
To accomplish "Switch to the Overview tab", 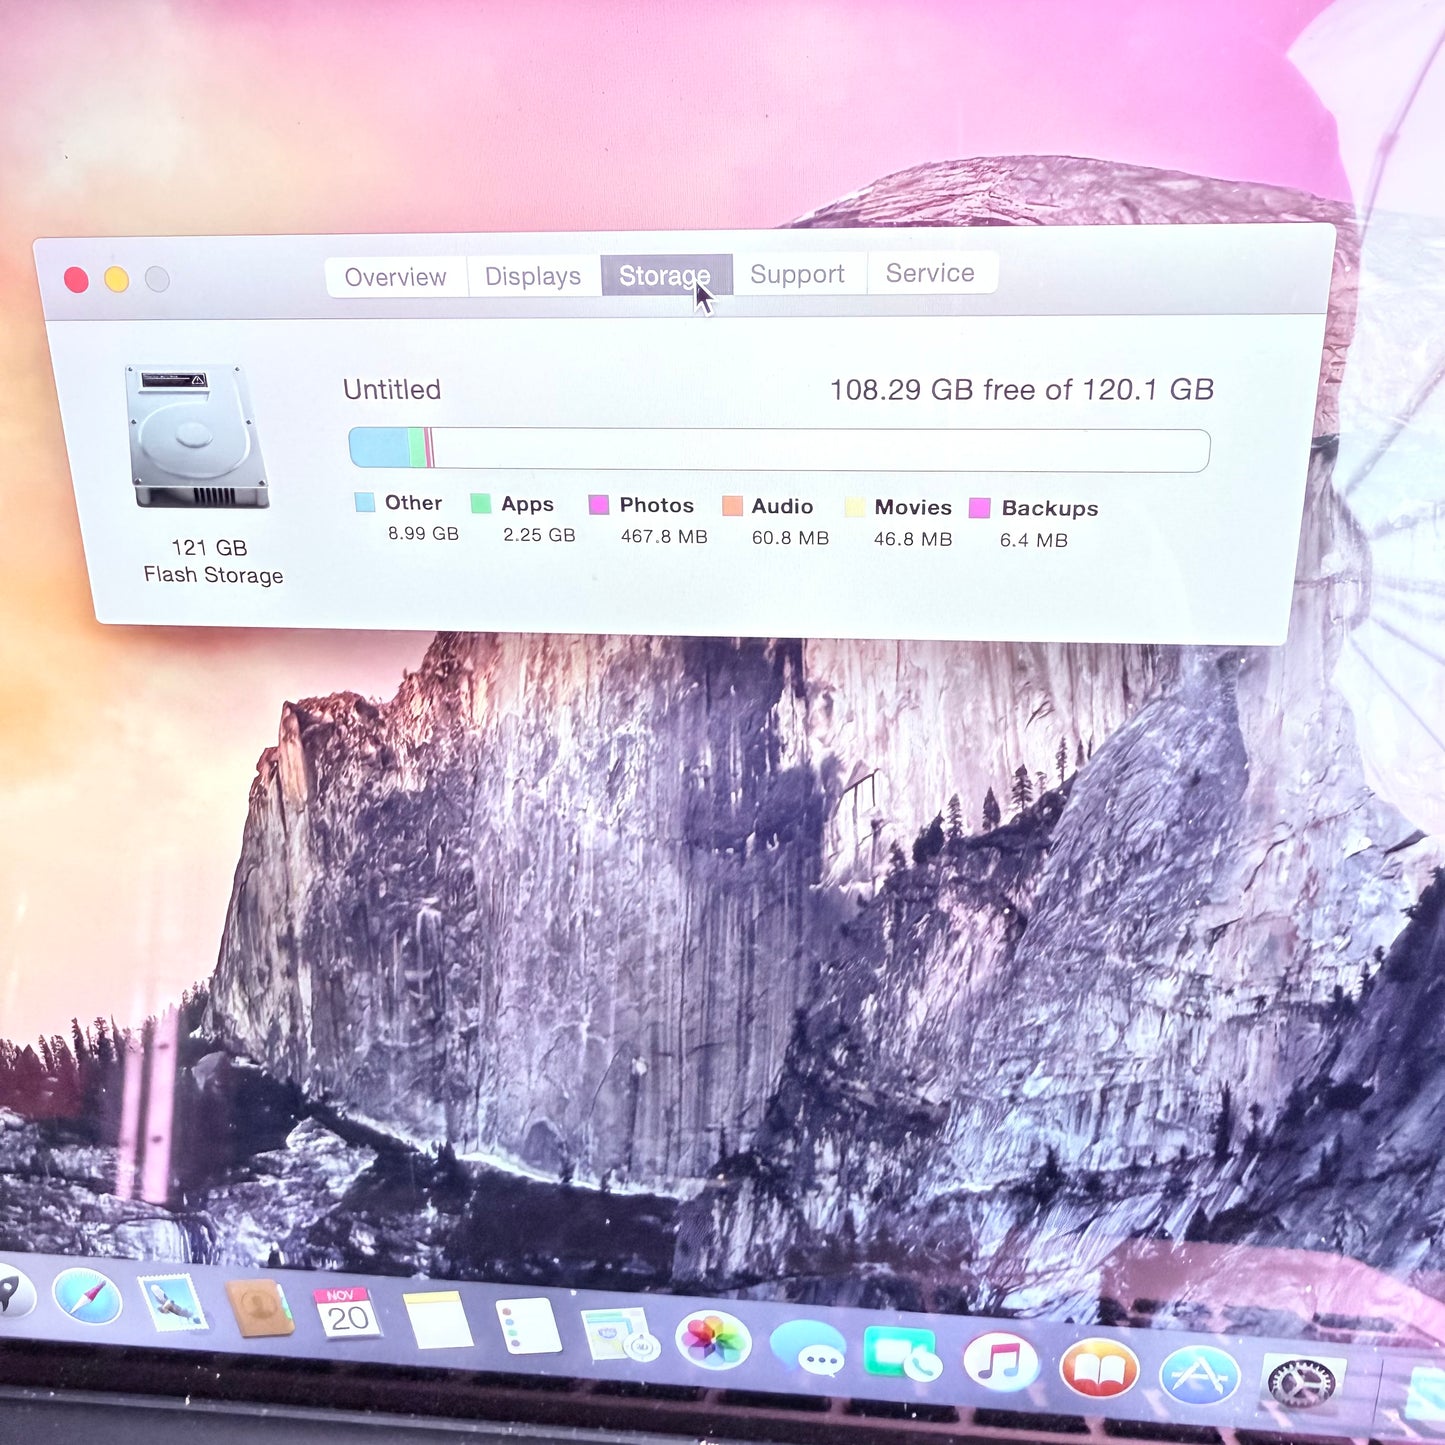I will click(x=395, y=277).
